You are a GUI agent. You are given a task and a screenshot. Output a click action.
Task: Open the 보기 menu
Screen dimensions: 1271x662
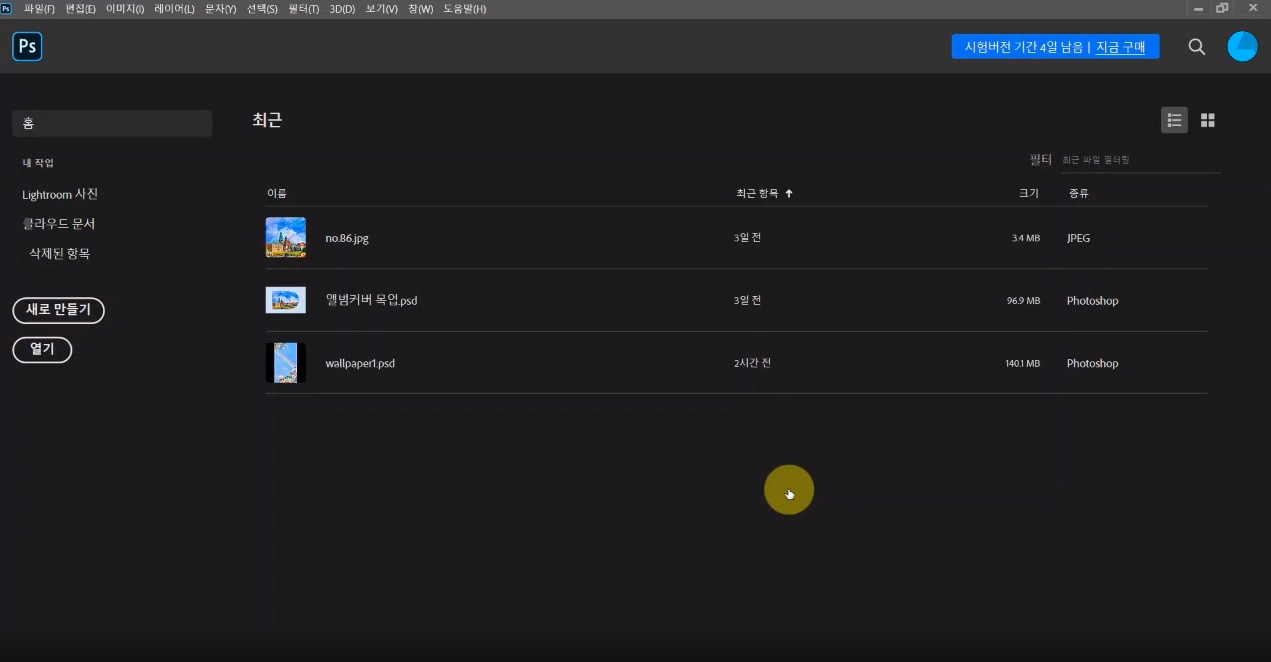point(382,7)
